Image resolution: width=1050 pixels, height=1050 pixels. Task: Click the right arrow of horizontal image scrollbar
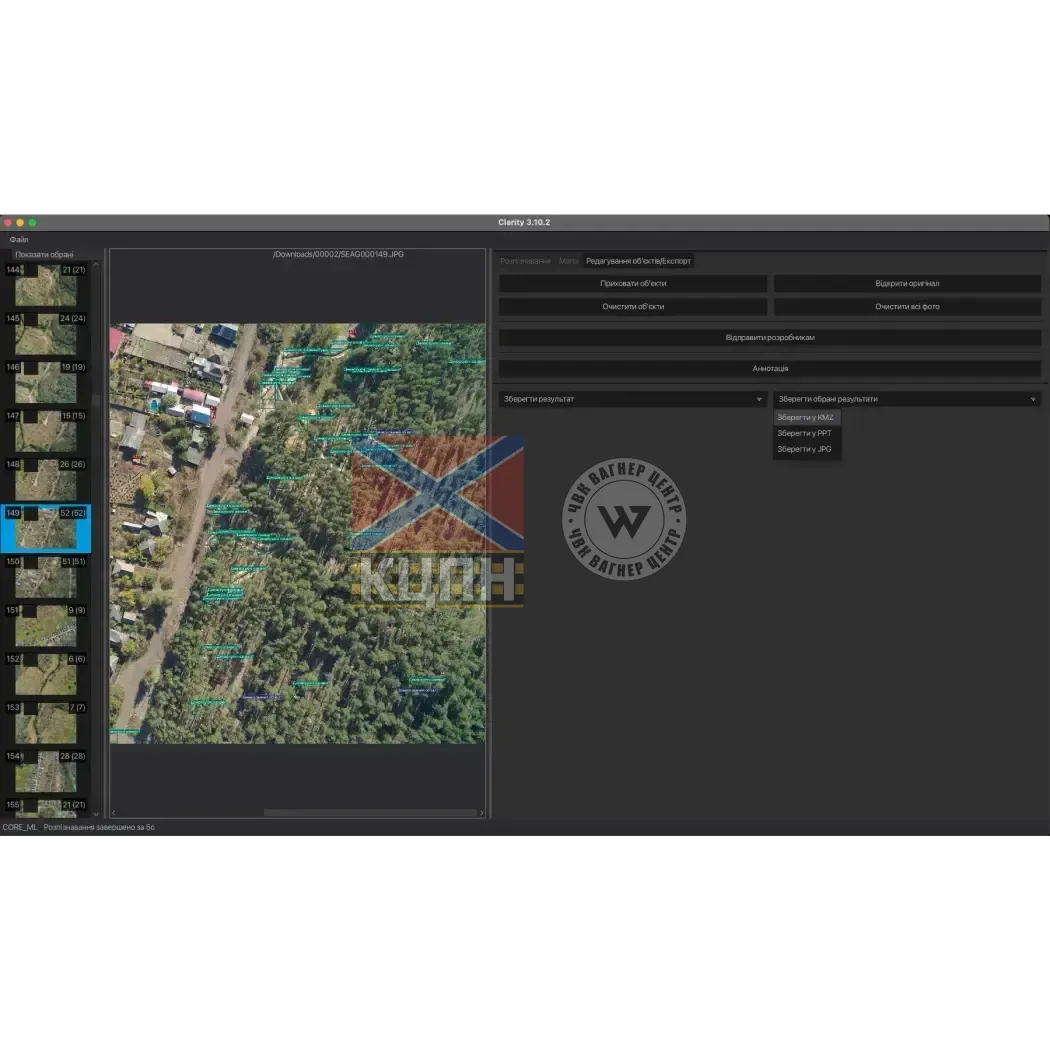click(482, 813)
